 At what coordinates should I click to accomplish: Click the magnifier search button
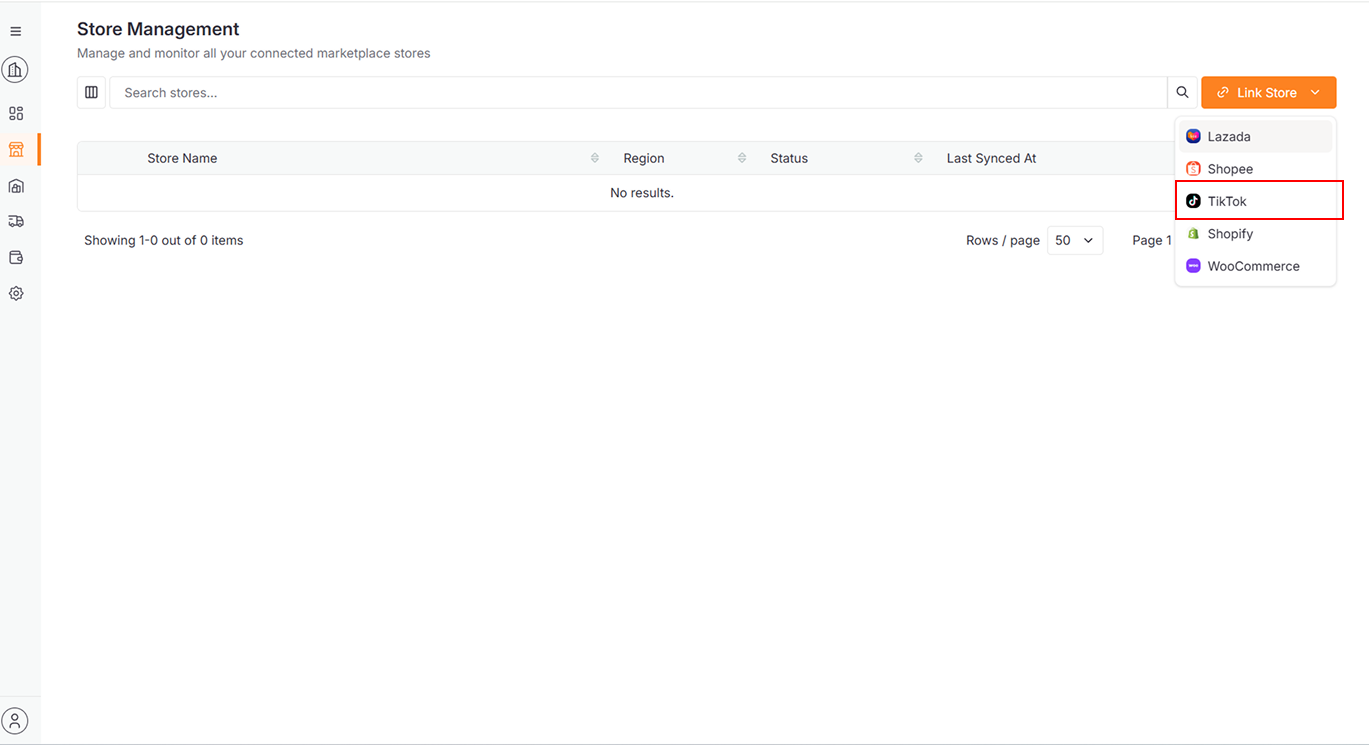[x=1182, y=93]
